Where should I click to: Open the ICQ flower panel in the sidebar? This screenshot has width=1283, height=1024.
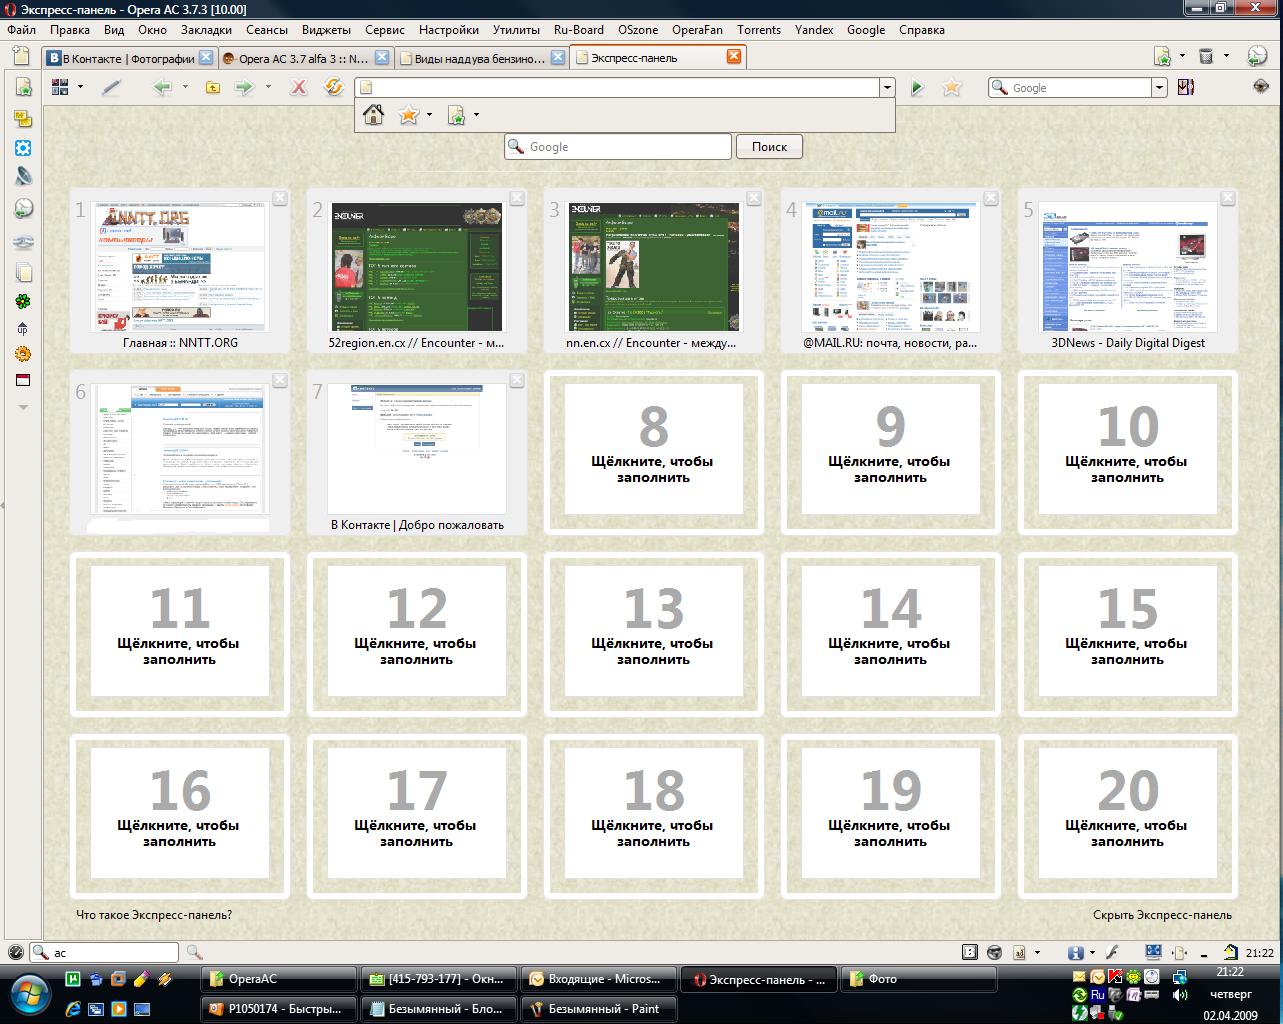tap(23, 301)
